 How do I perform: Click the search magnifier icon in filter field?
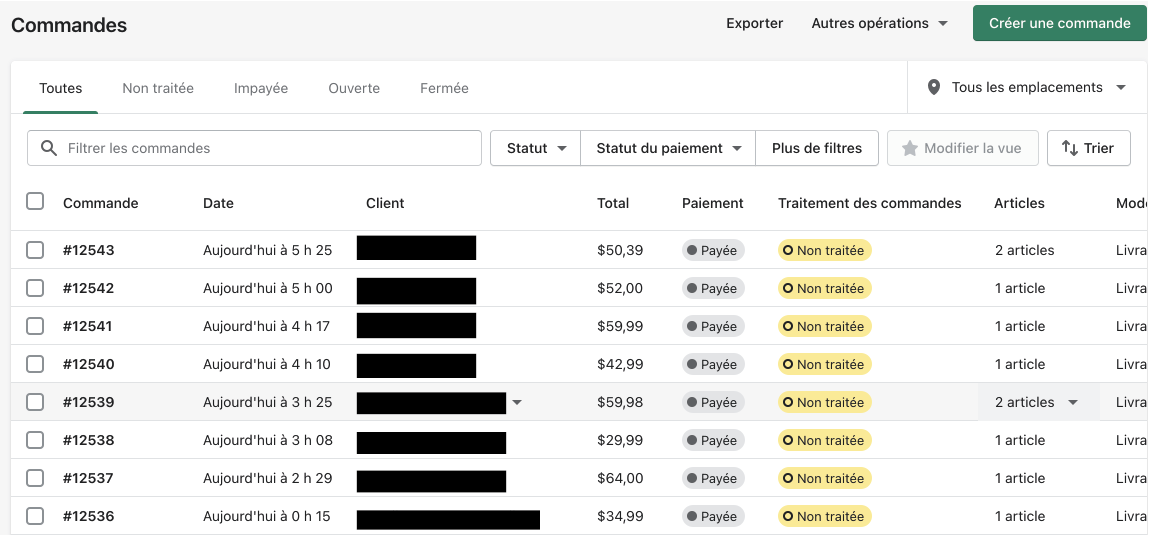click(49, 148)
